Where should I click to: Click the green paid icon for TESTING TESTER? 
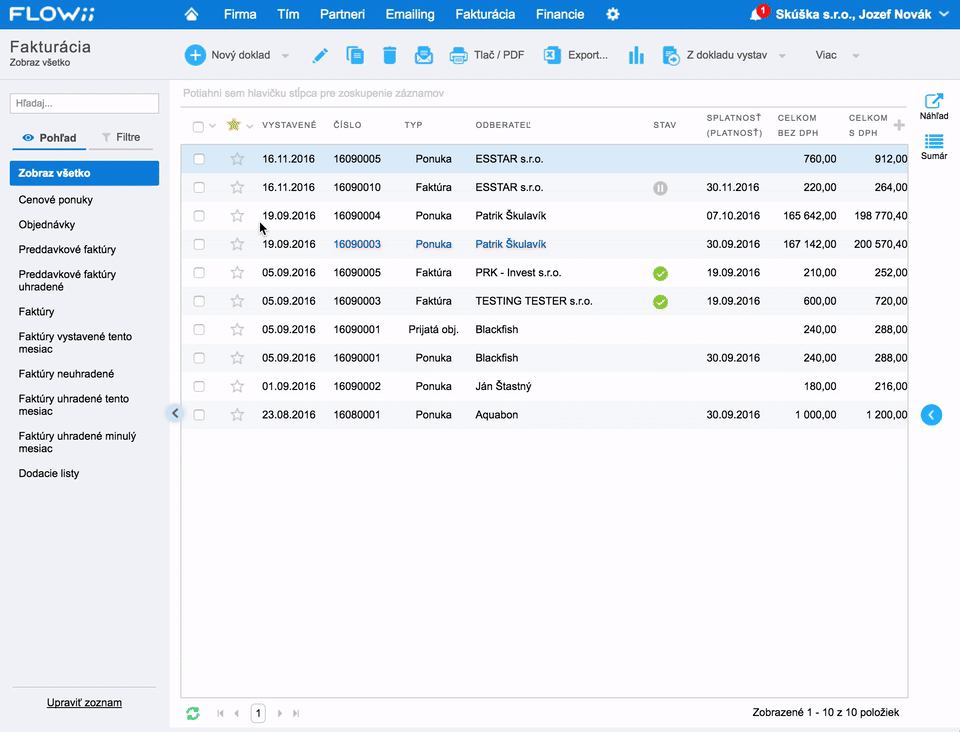tap(660, 302)
